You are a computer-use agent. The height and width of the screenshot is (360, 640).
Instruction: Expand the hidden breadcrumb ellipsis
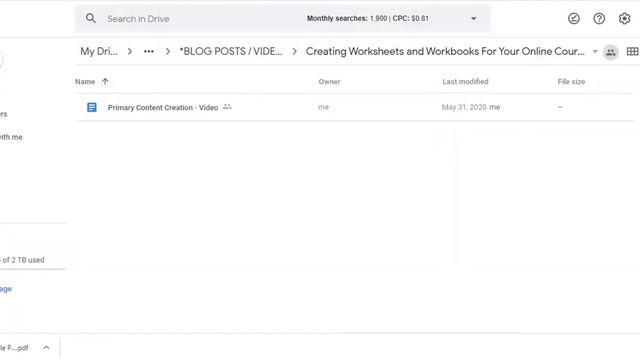[x=149, y=51]
